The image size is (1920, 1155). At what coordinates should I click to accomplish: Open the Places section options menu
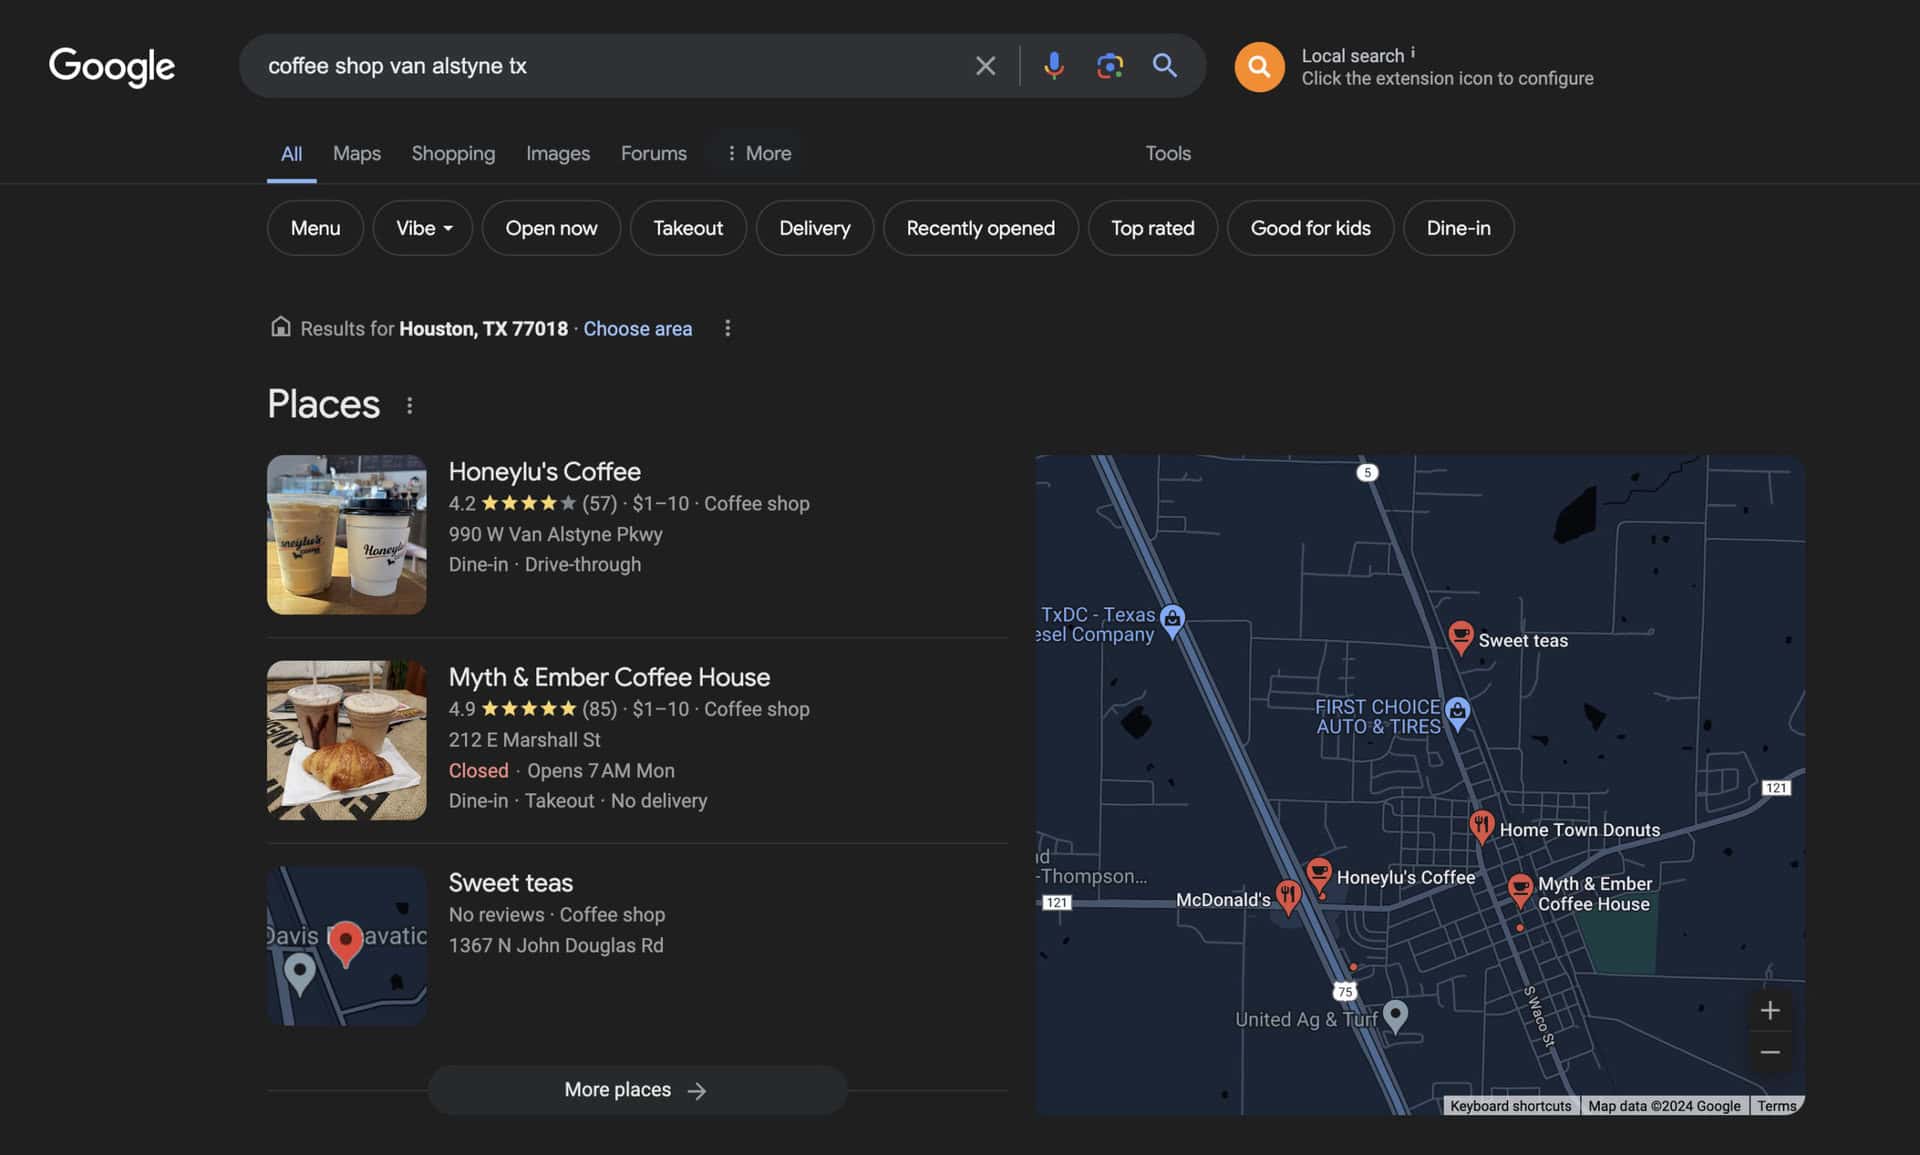click(x=409, y=405)
